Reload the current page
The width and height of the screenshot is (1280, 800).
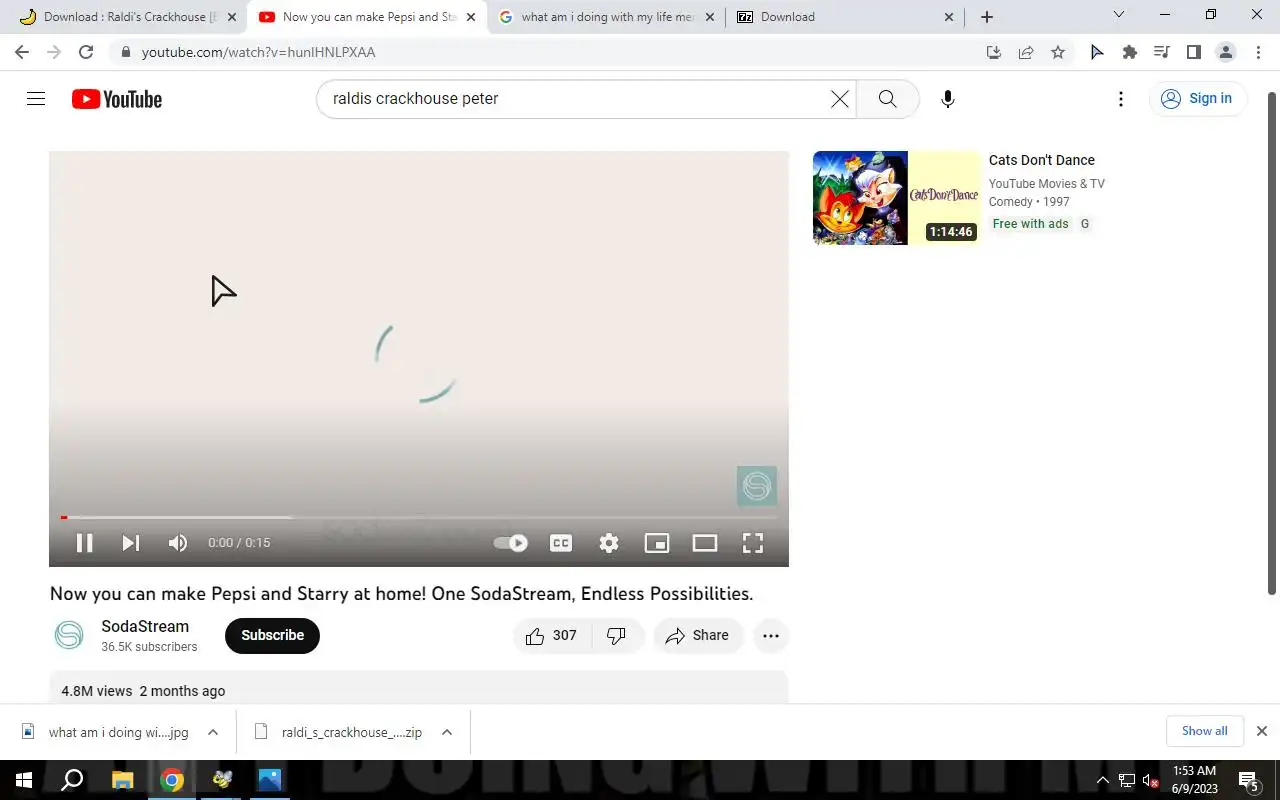[86, 52]
